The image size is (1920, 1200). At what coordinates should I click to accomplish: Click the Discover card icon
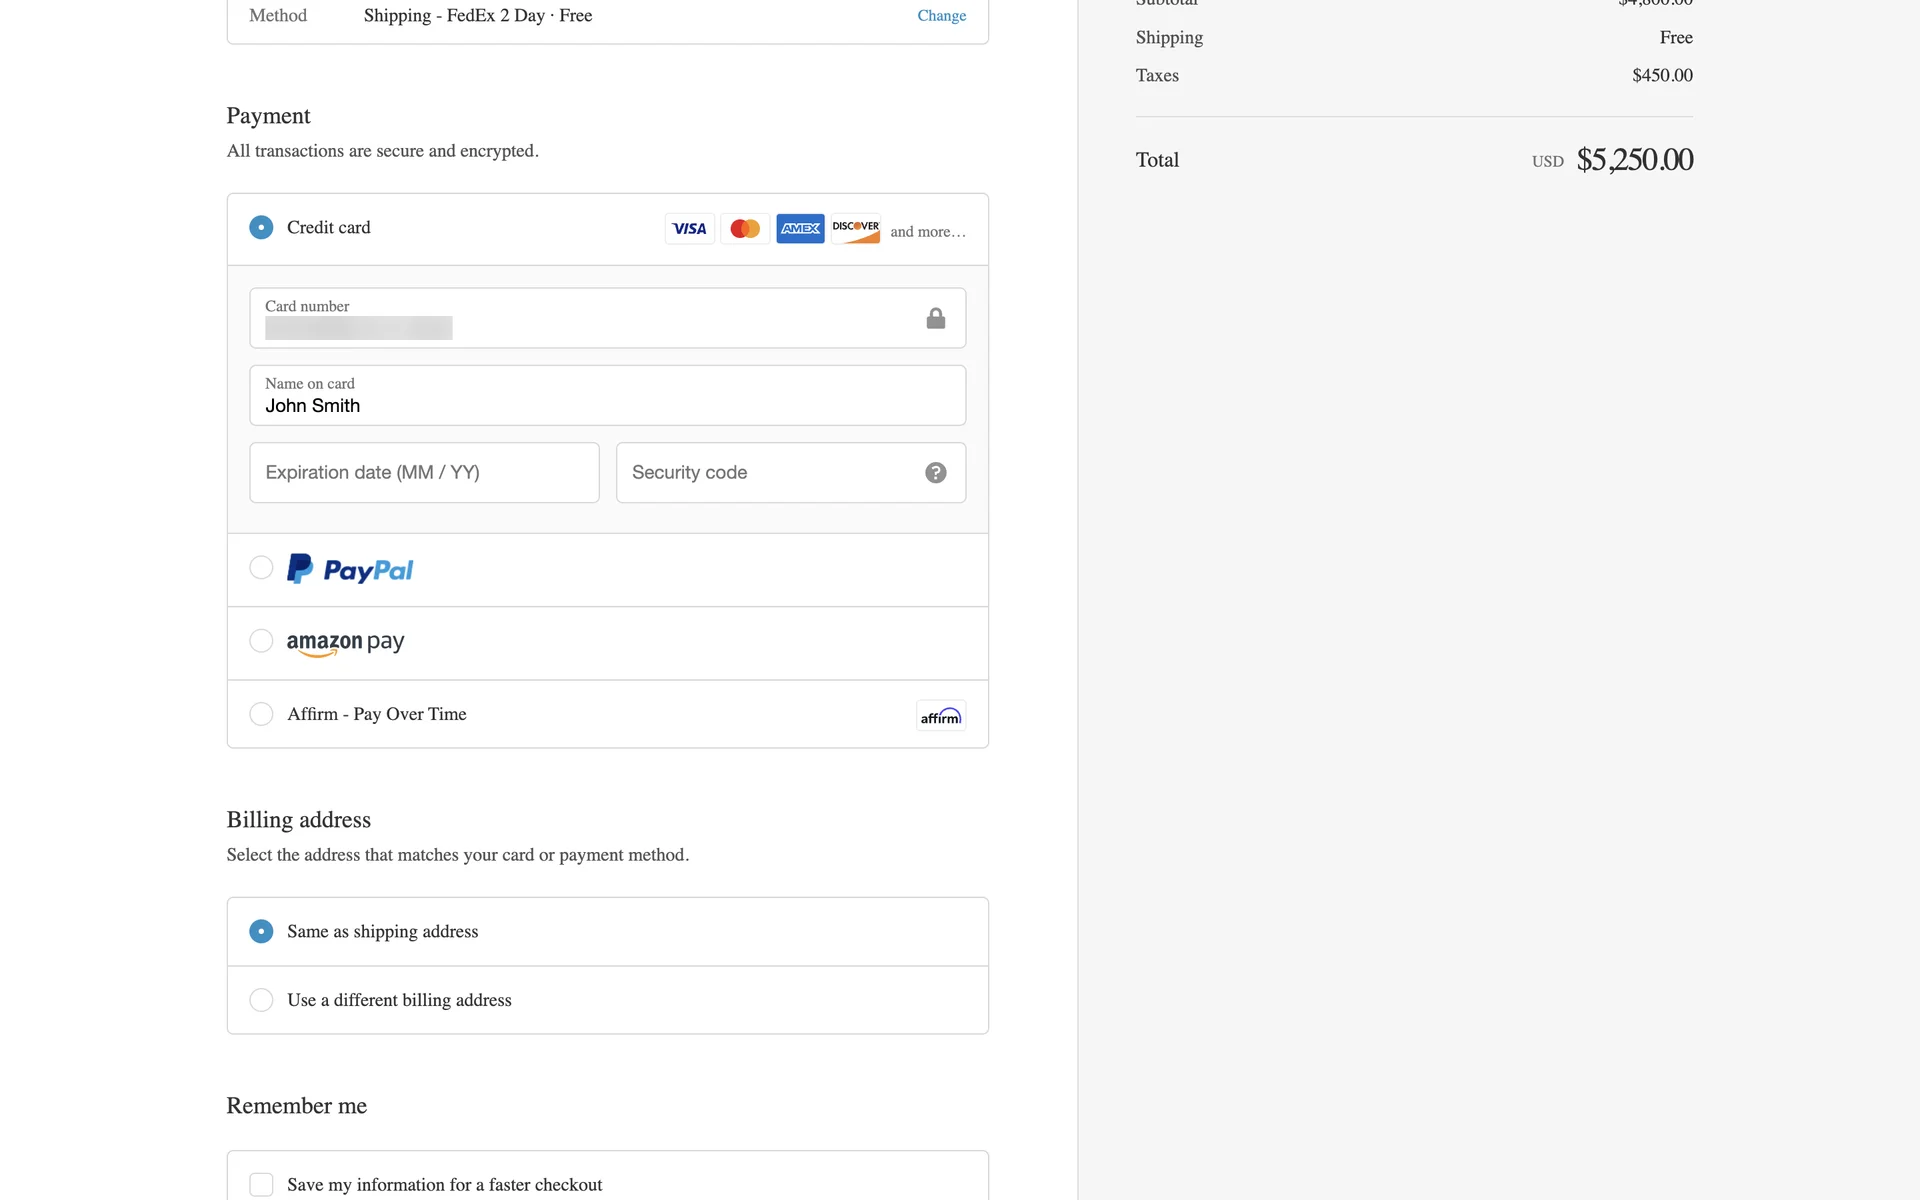click(856, 229)
